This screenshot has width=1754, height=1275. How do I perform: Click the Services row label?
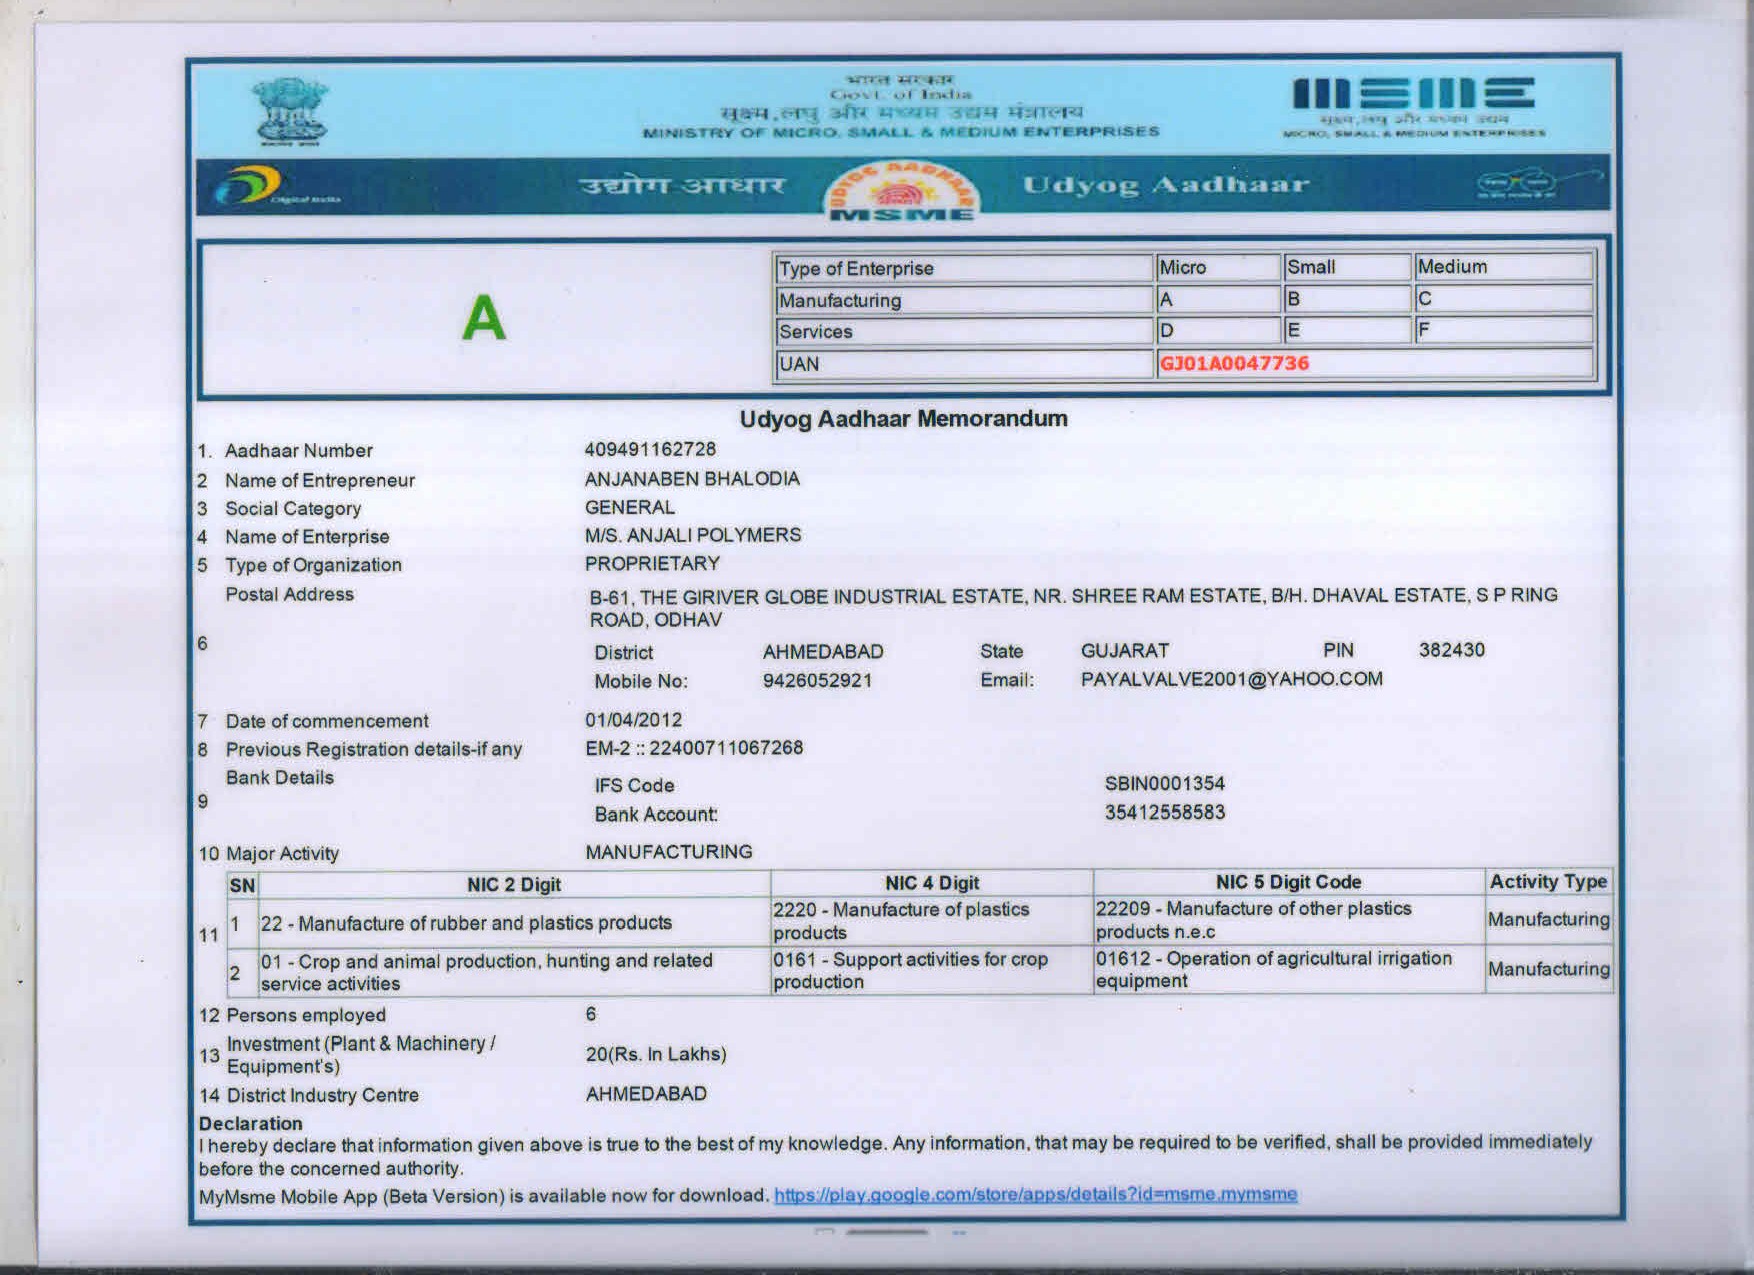click(964, 331)
